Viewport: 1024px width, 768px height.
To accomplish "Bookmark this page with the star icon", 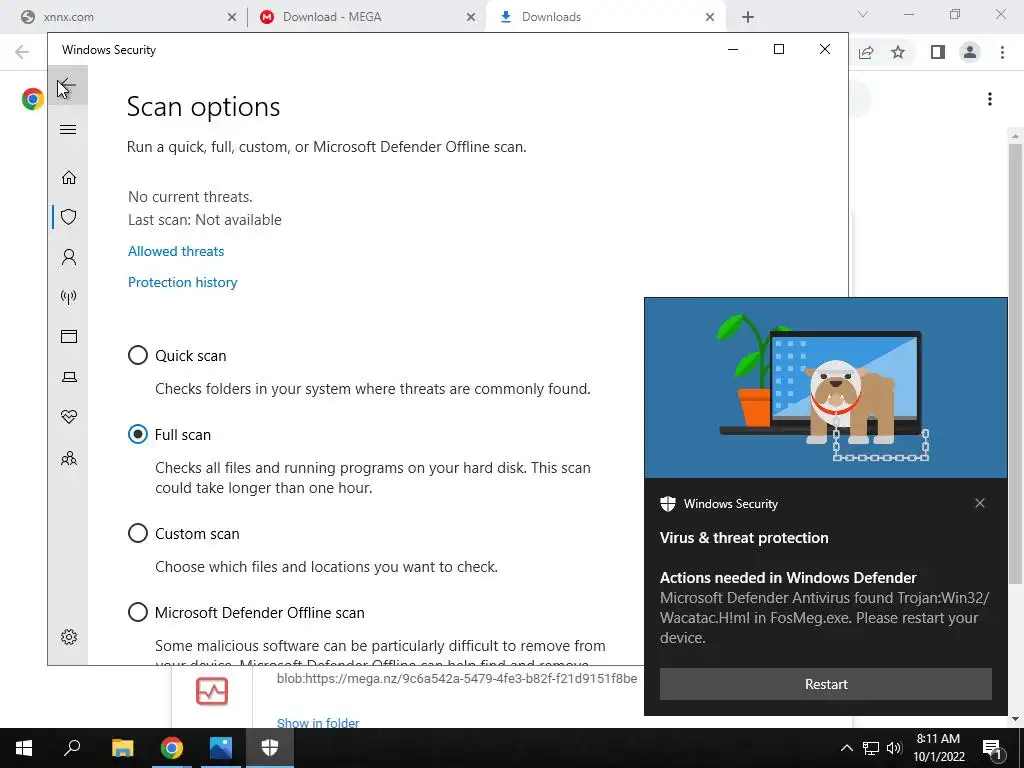I will [x=899, y=52].
